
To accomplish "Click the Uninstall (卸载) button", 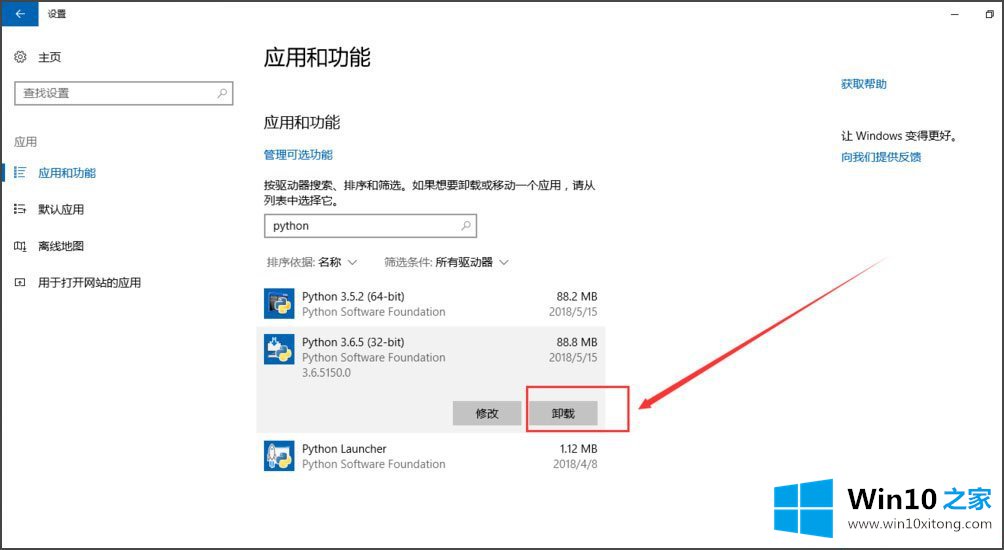I will 563,413.
